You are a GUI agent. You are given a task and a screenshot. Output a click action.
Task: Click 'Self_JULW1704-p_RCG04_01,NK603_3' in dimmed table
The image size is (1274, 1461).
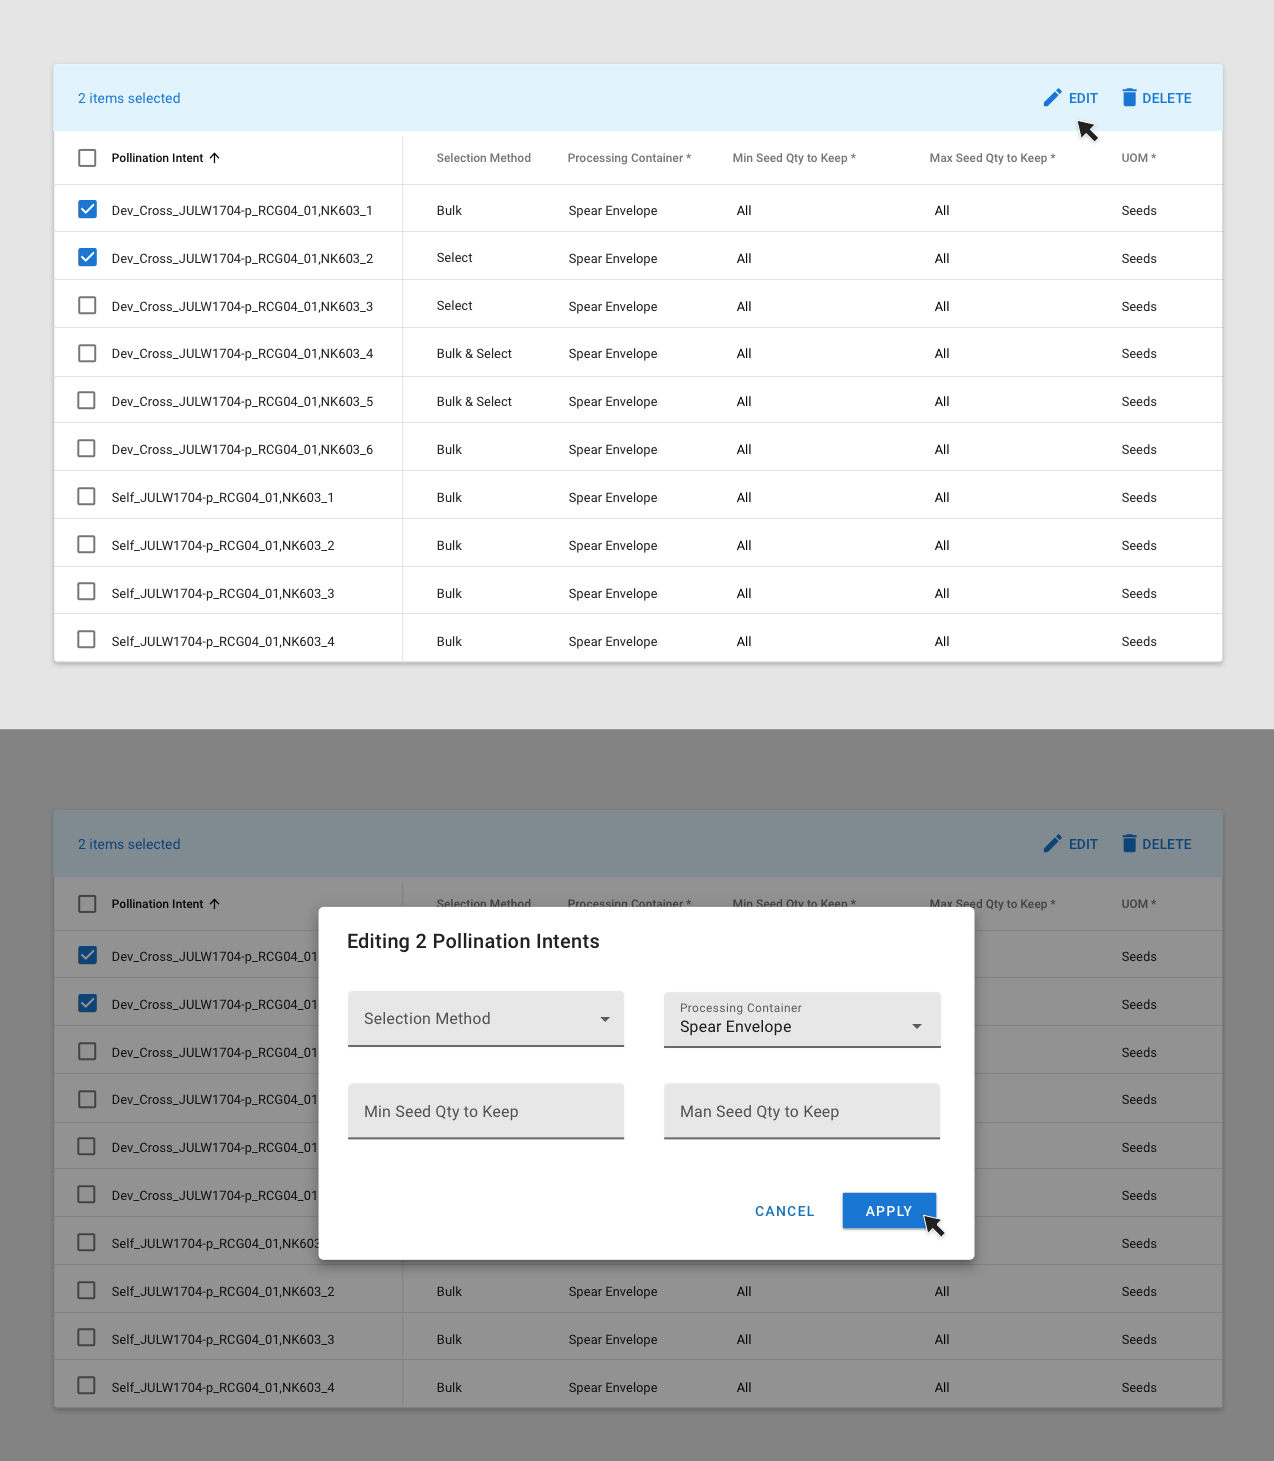[223, 1340]
